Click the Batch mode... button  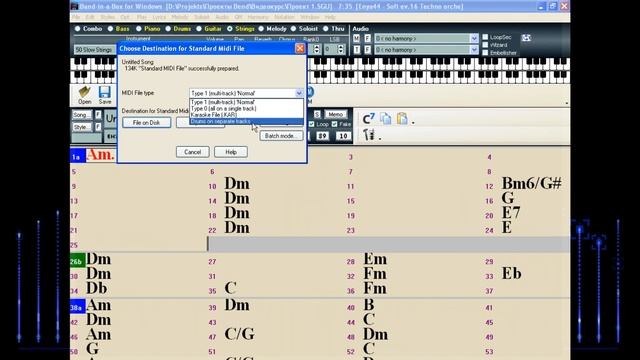281,136
